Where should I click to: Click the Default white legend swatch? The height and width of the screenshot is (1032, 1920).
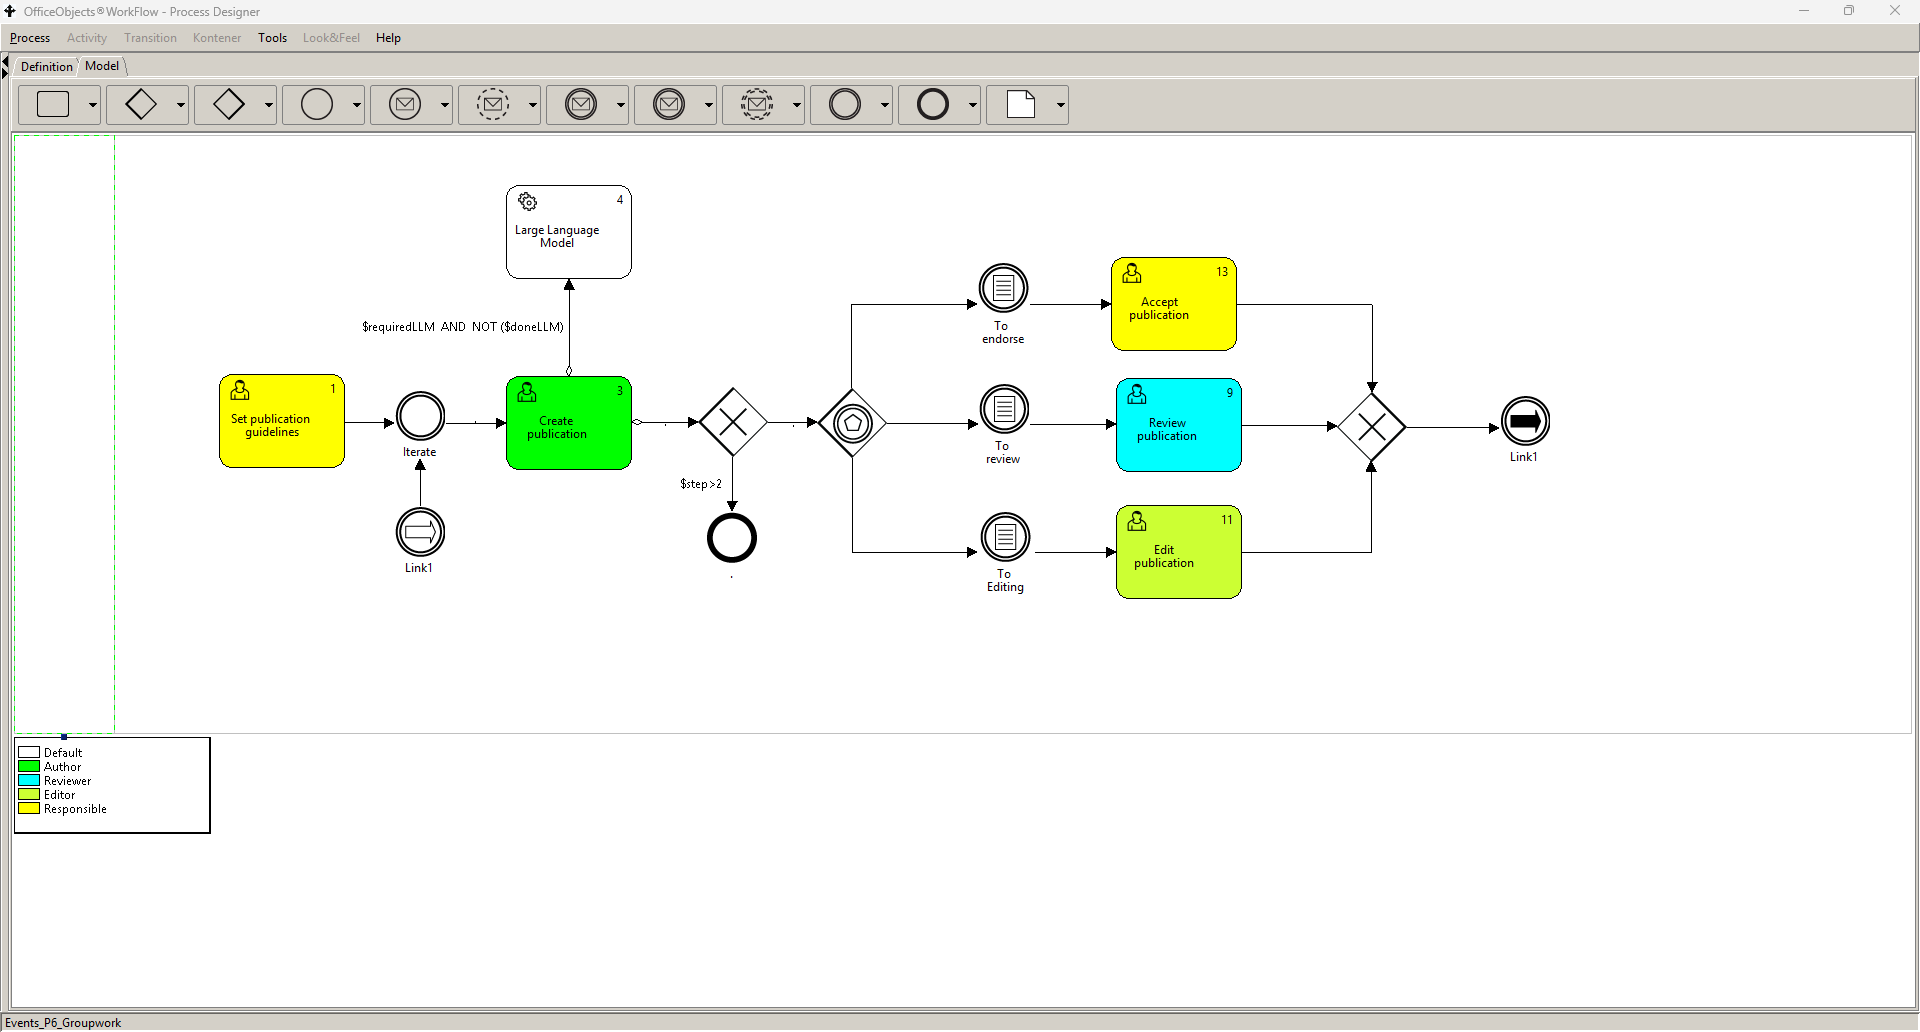29,753
